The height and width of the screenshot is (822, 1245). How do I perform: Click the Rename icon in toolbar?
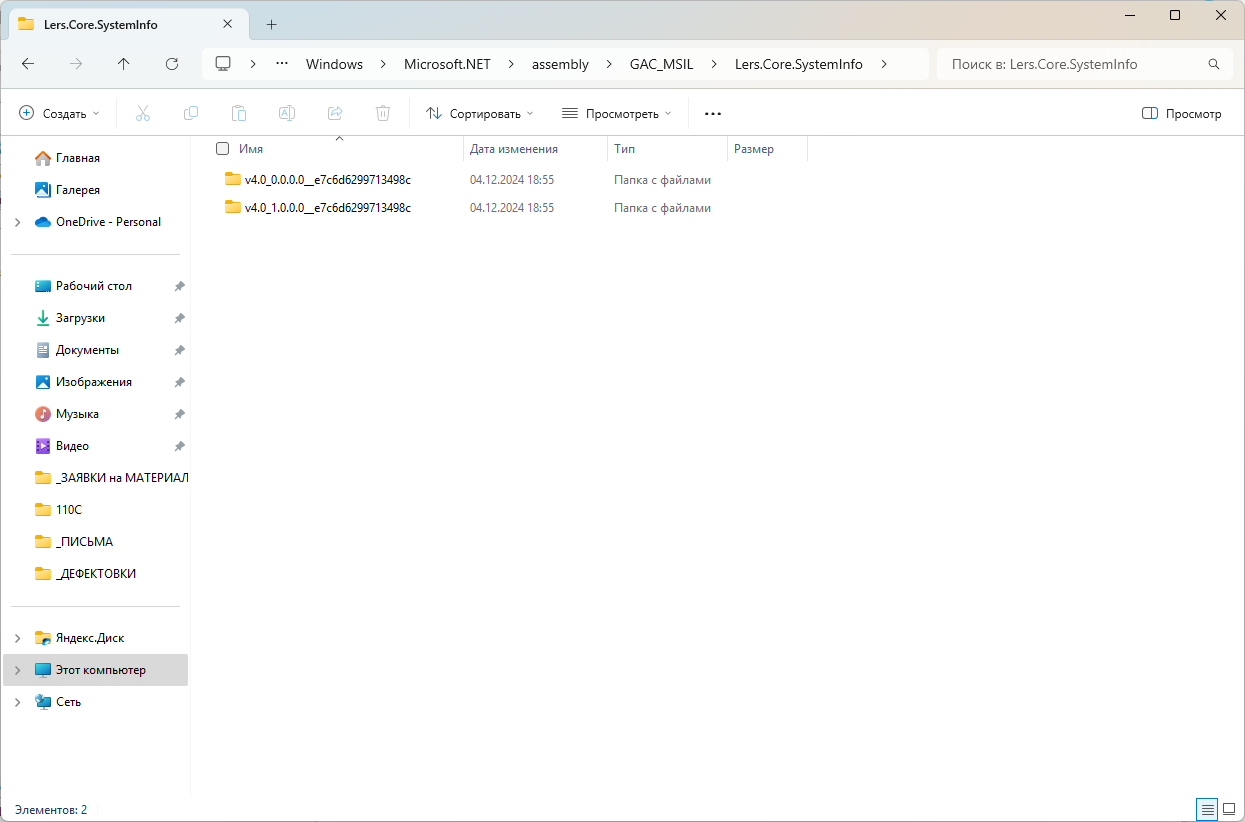tap(286, 114)
